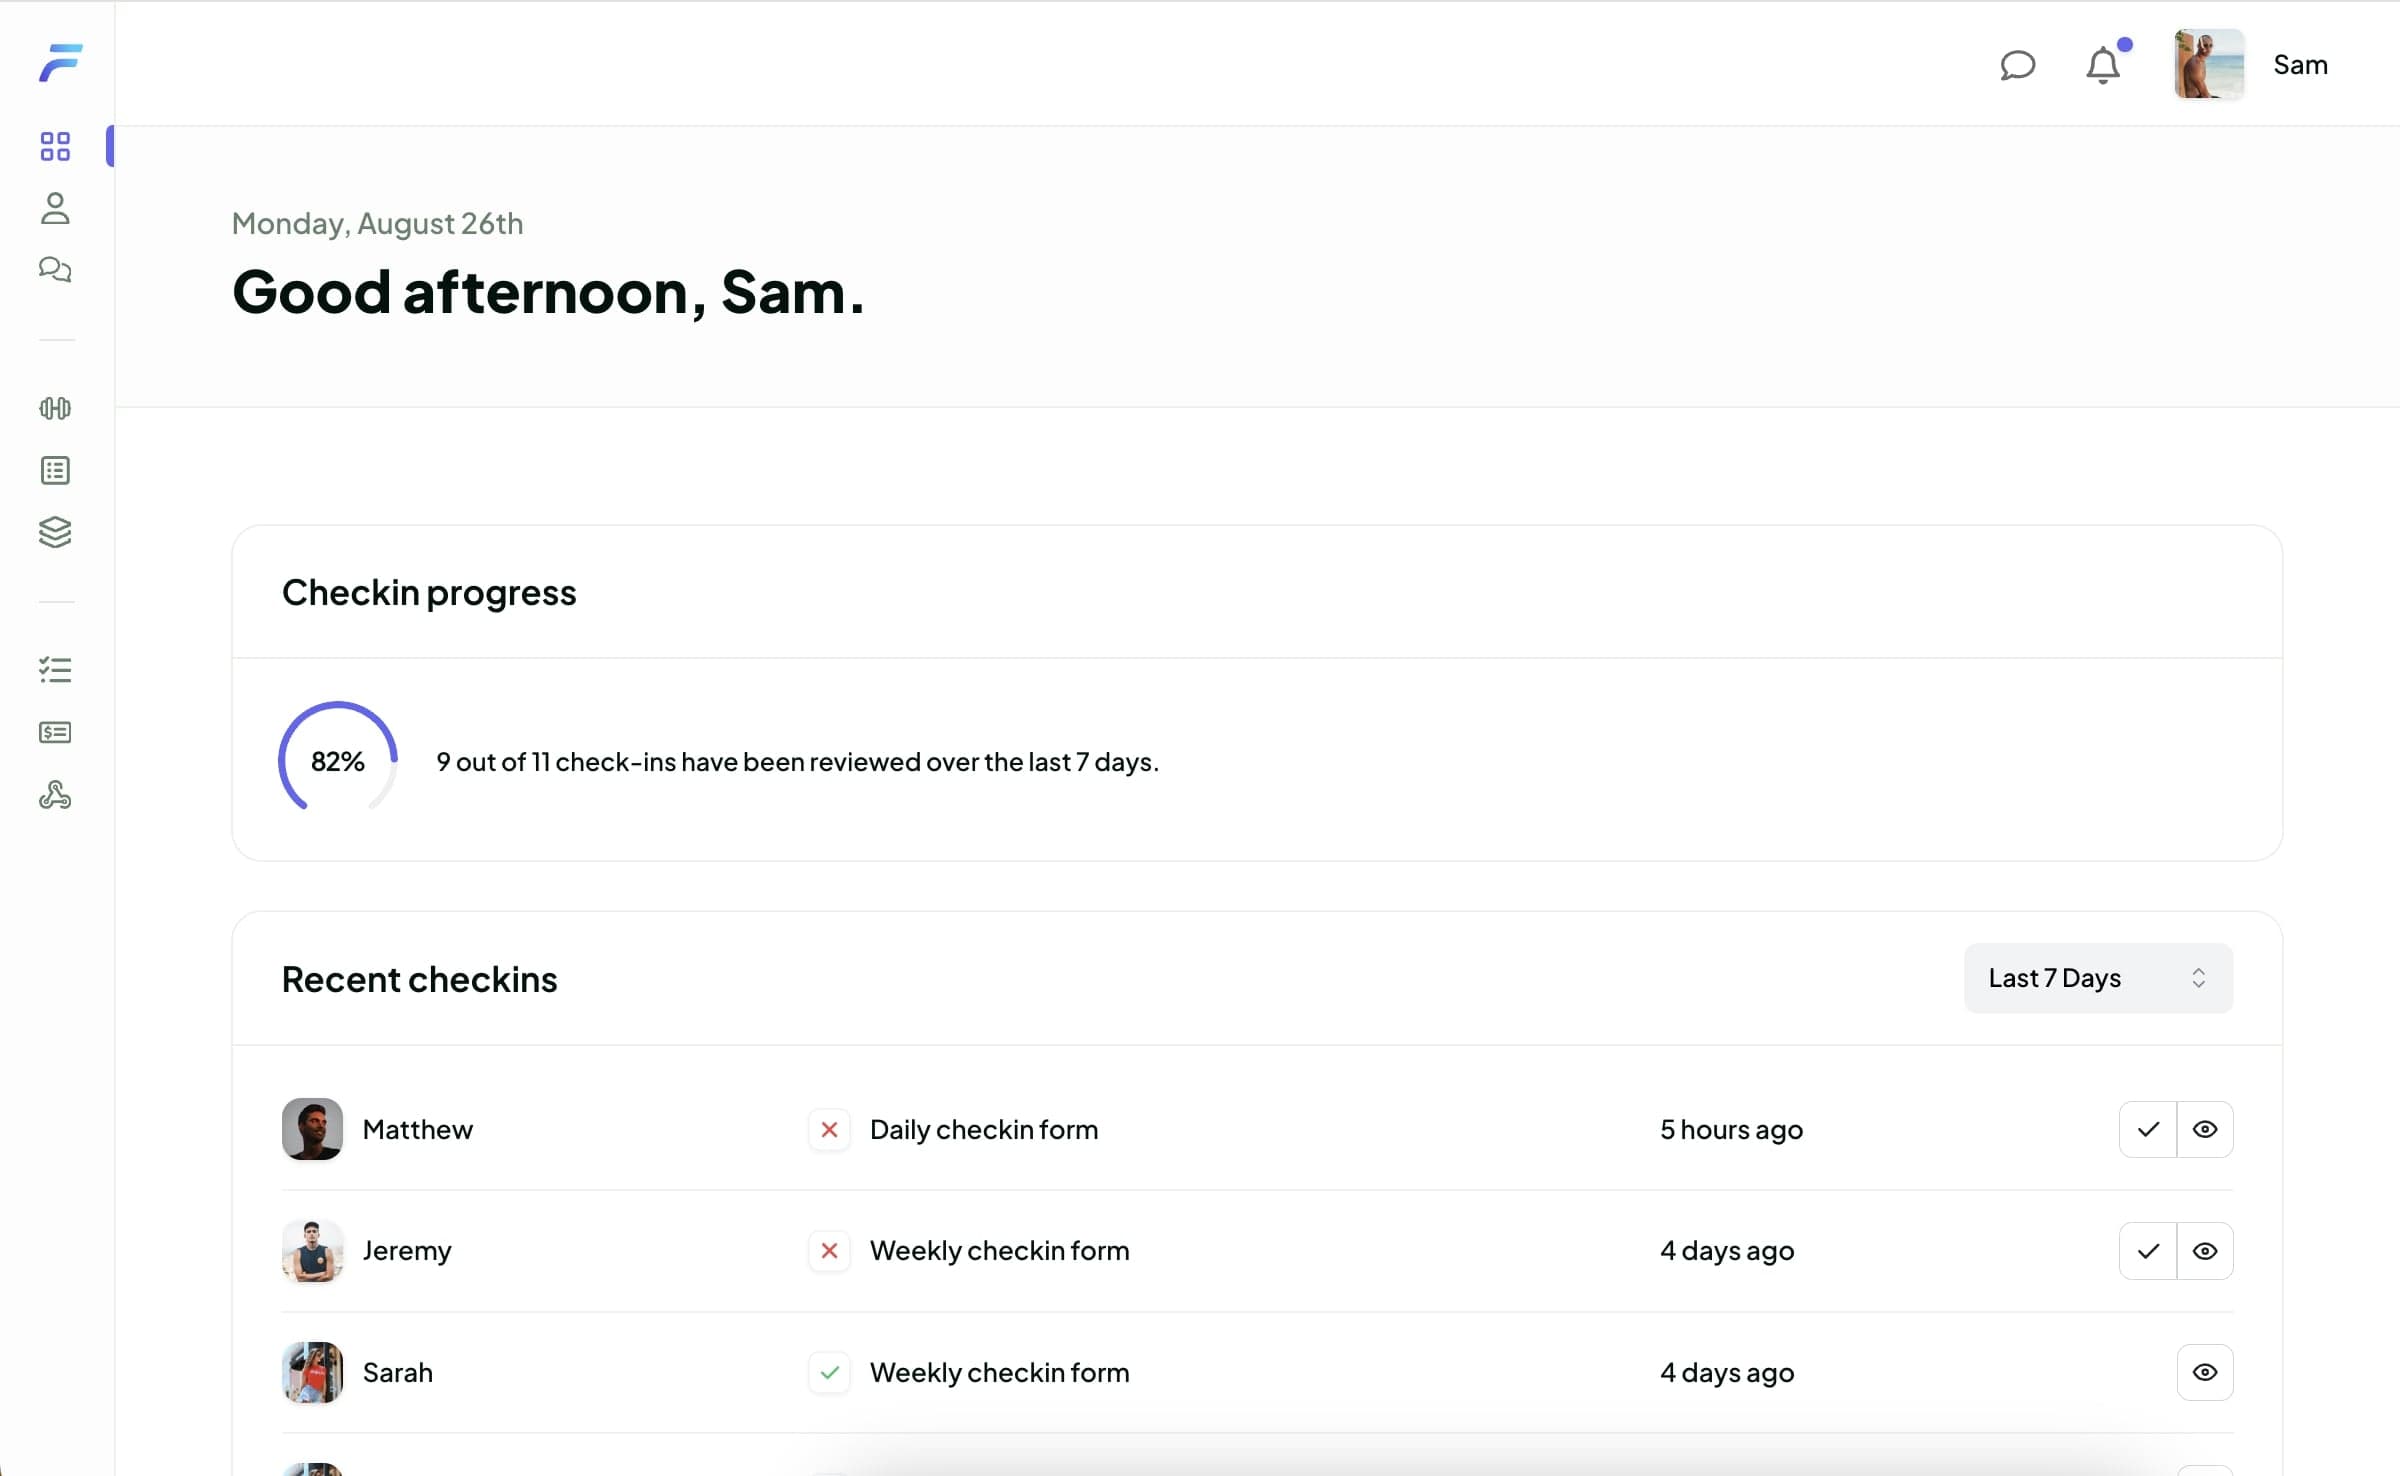Select the messaging icon in sidebar
This screenshot has height=1476, width=2400.
[53, 271]
